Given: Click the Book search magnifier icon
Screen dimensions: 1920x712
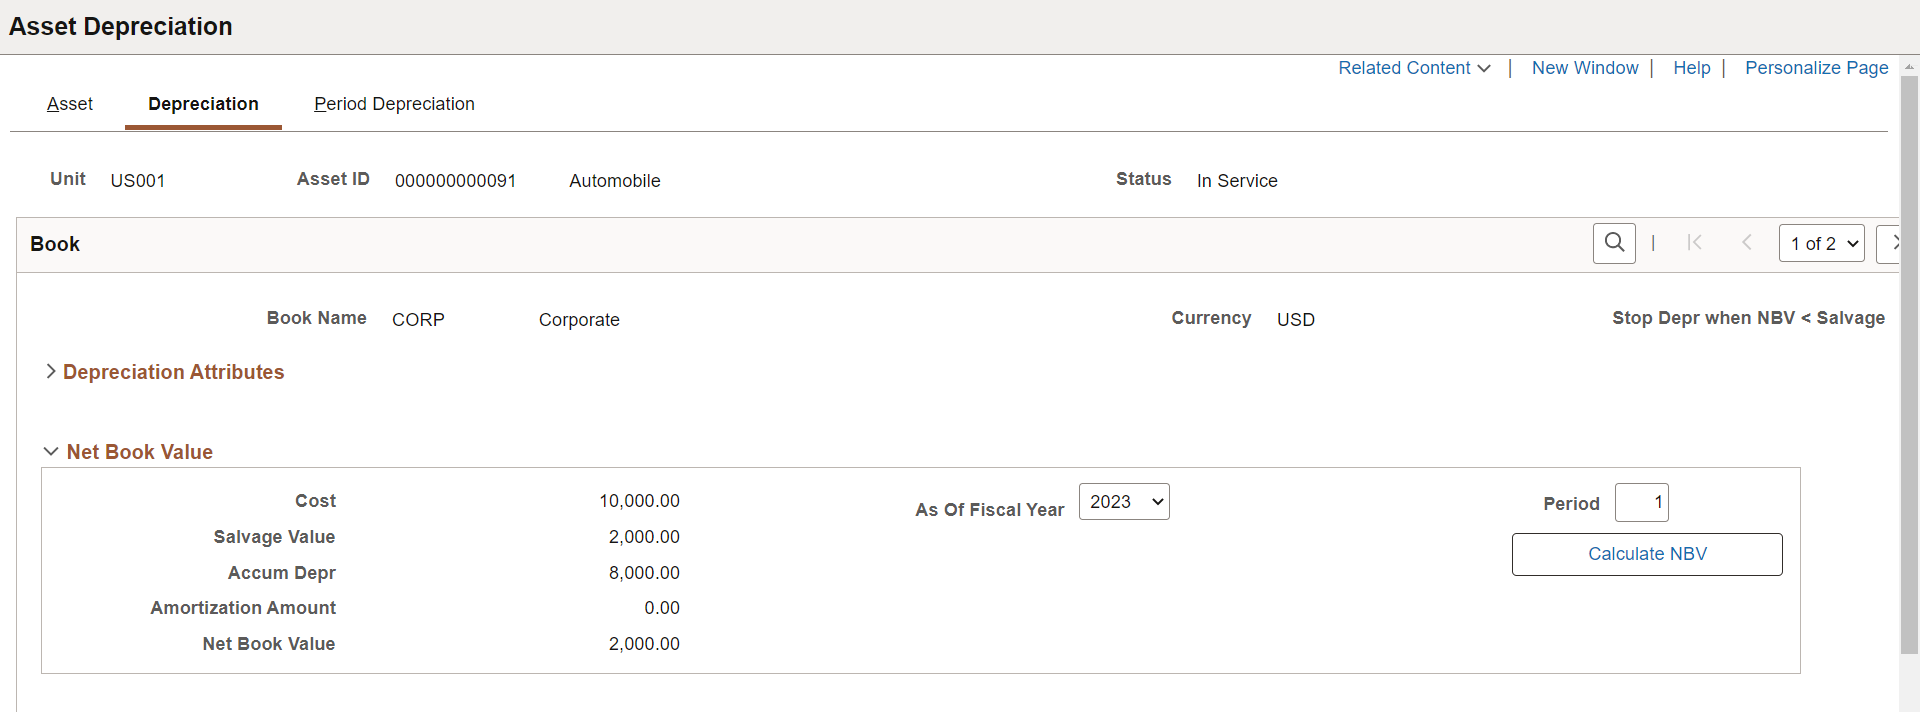Looking at the screenshot, I should (1614, 243).
